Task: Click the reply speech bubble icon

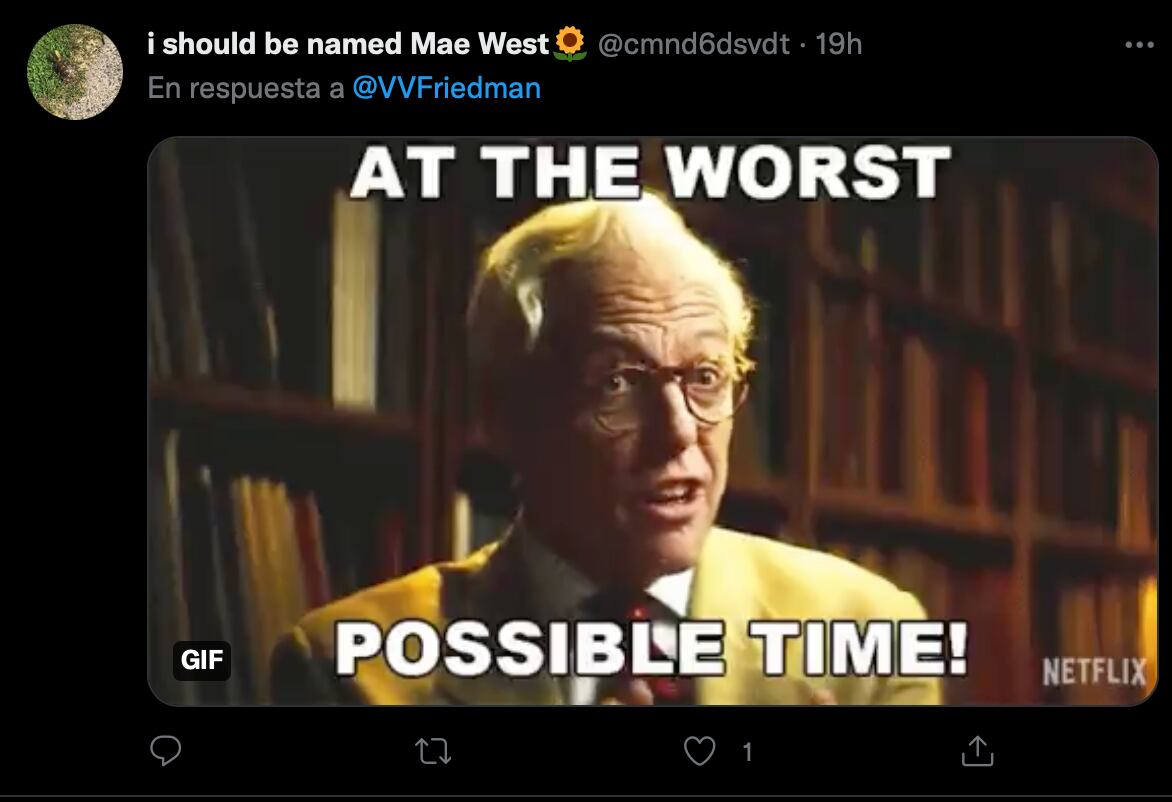Action: (165, 750)
